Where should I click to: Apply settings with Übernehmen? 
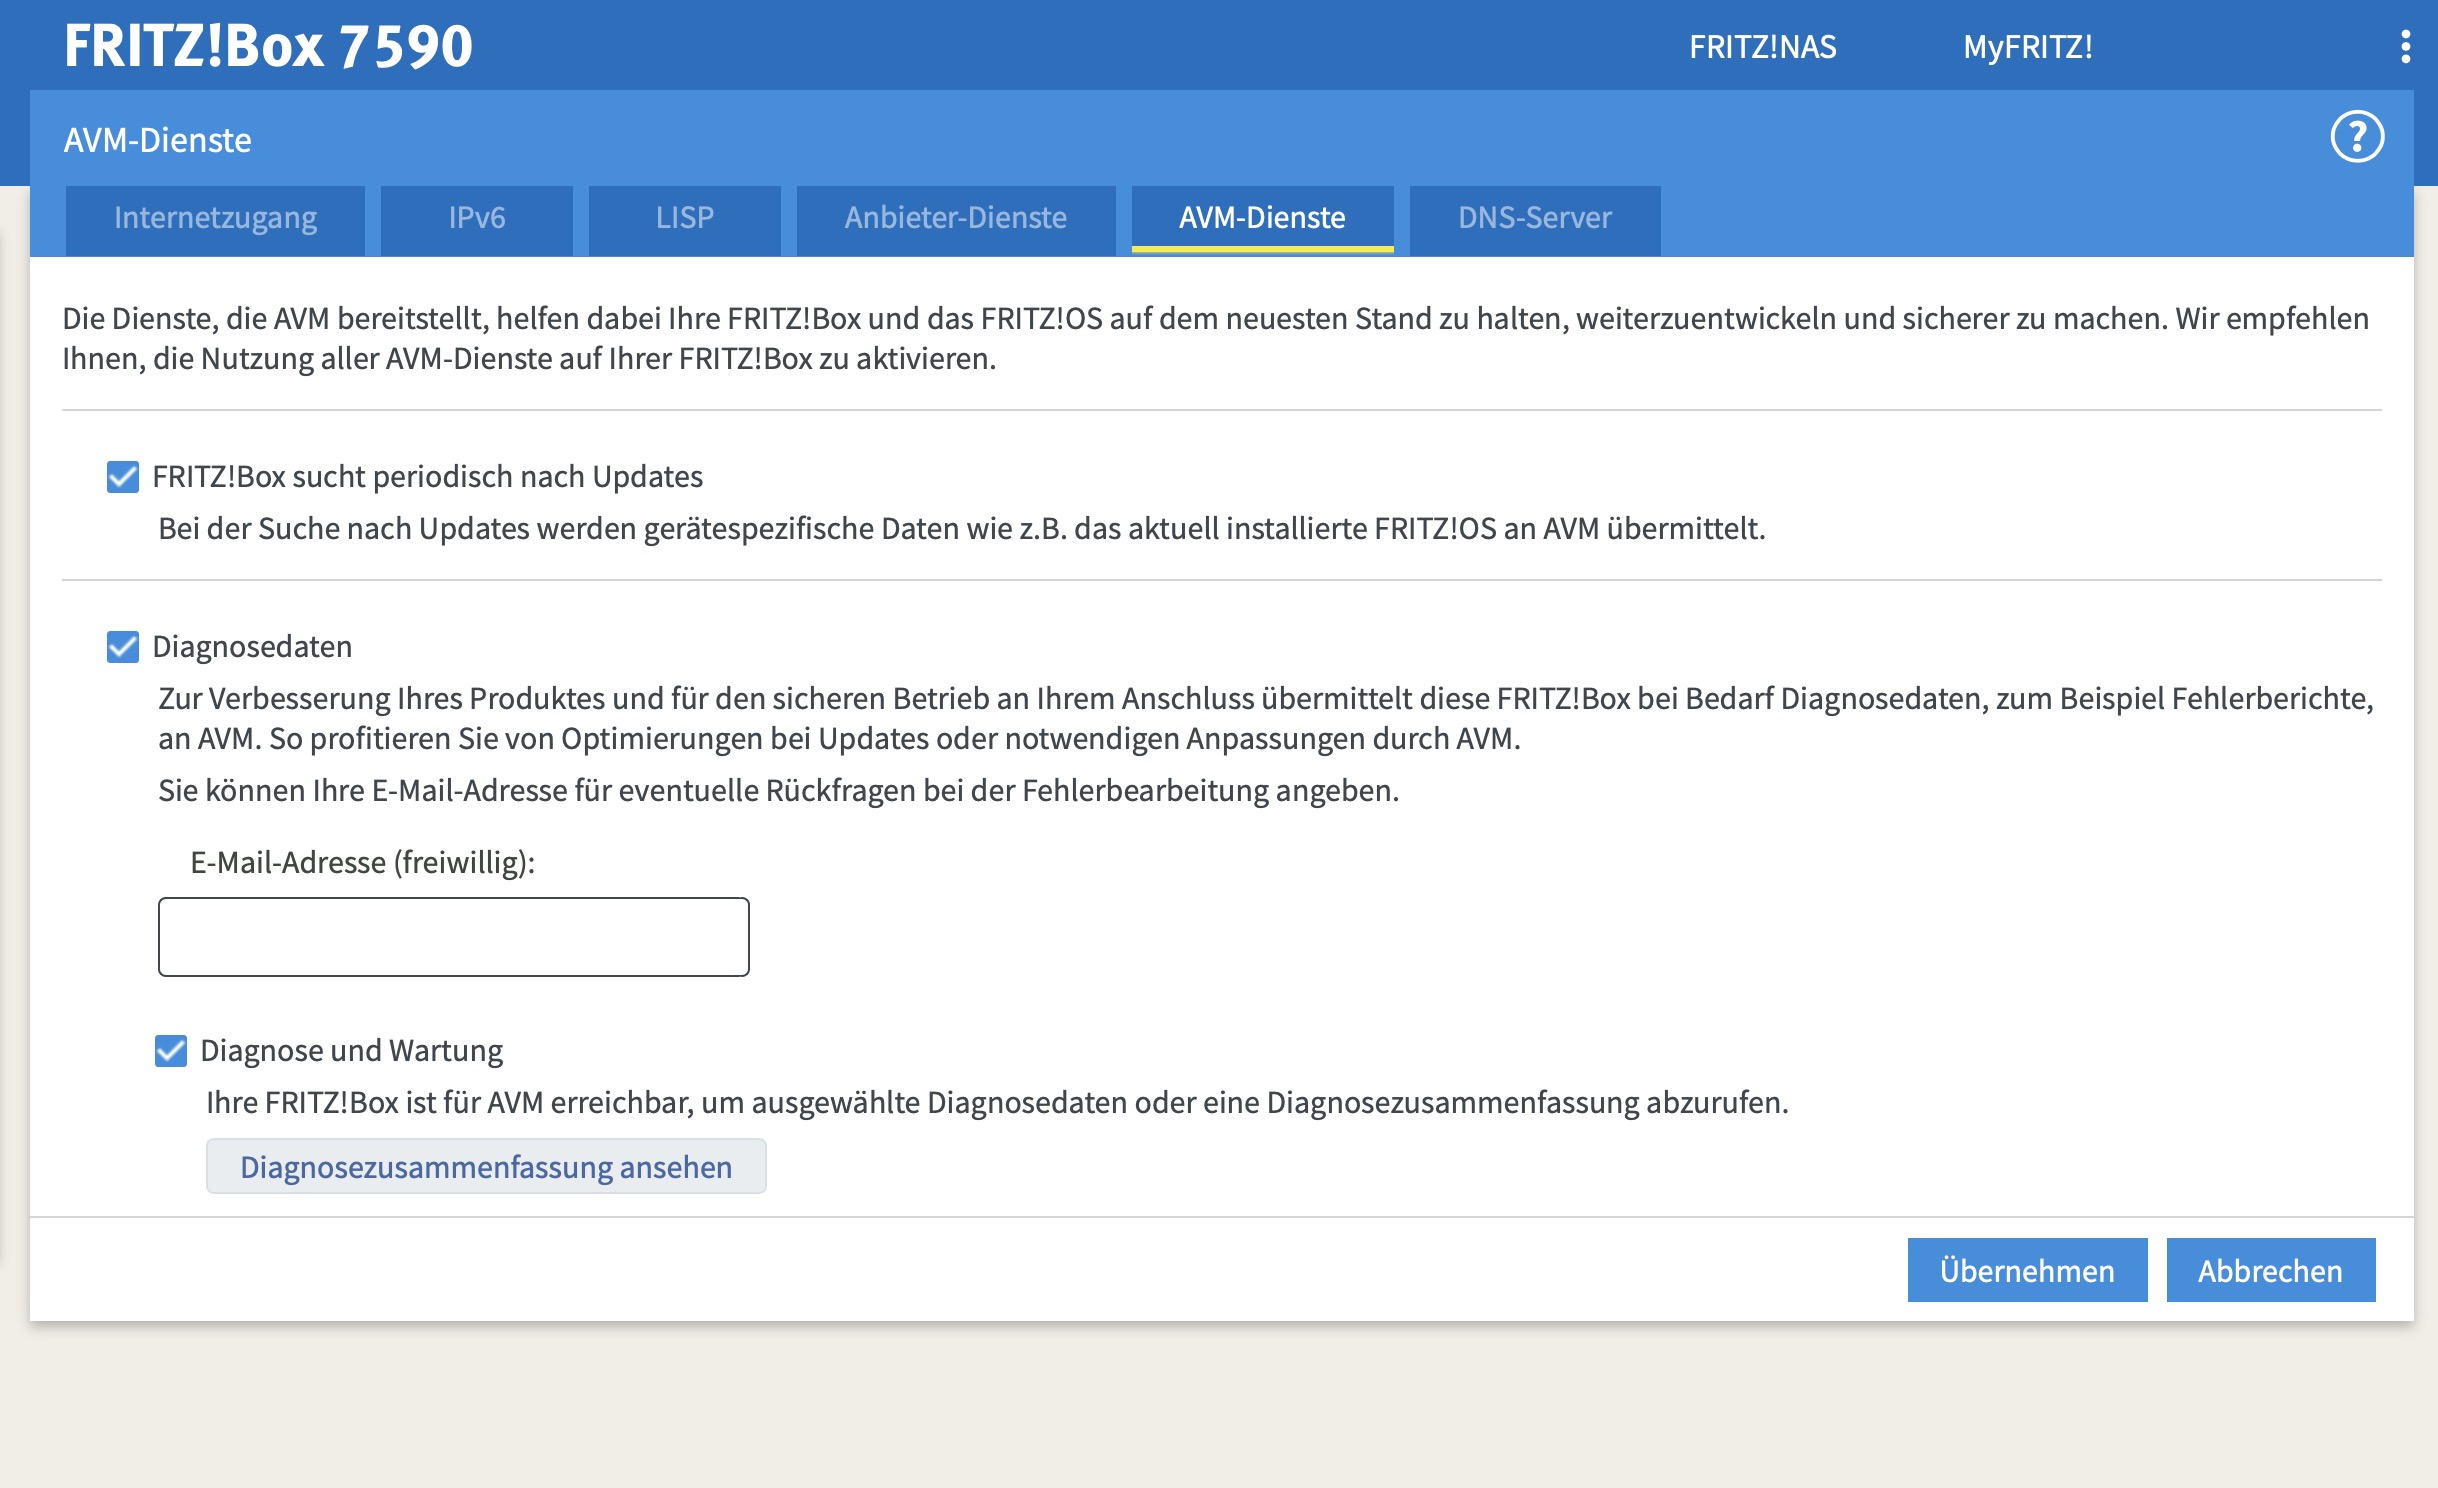click(x=2028, y=1271)
